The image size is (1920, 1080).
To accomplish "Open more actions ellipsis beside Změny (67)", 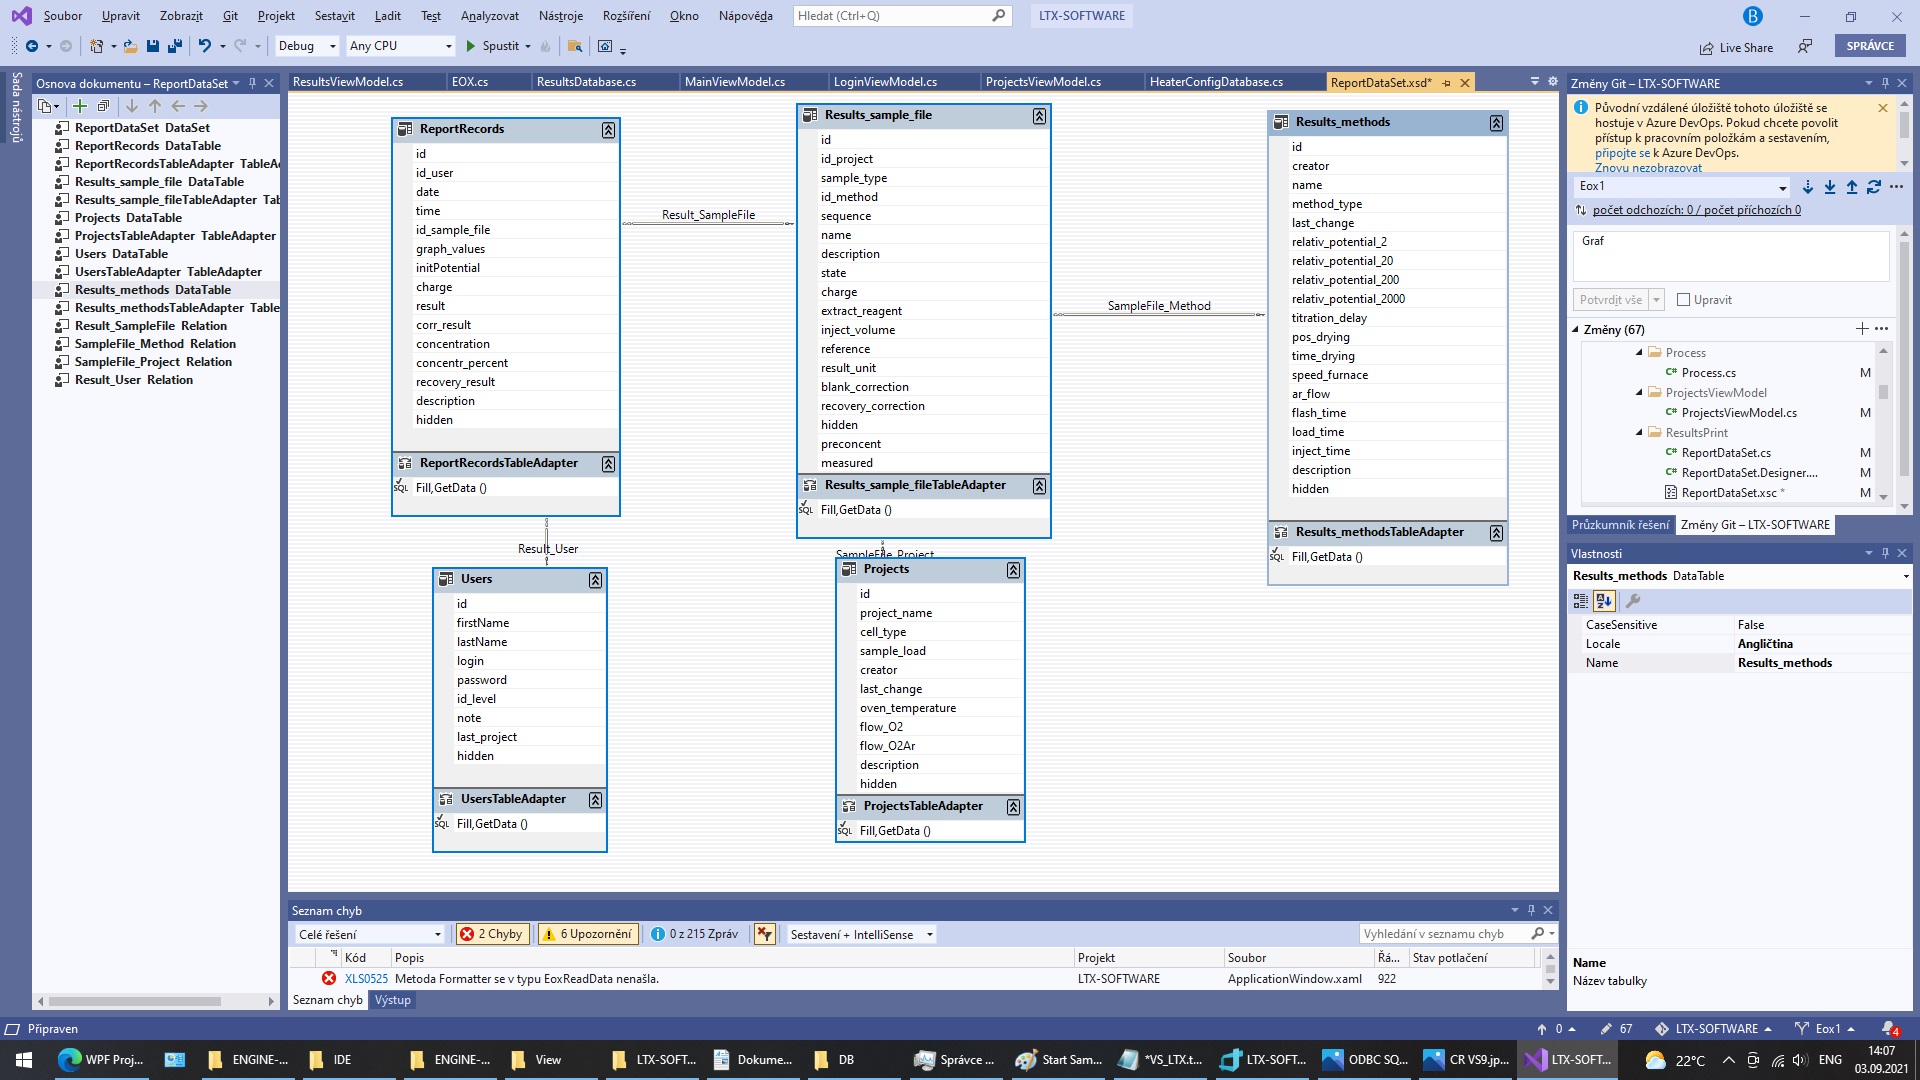I will [1882, 329].
